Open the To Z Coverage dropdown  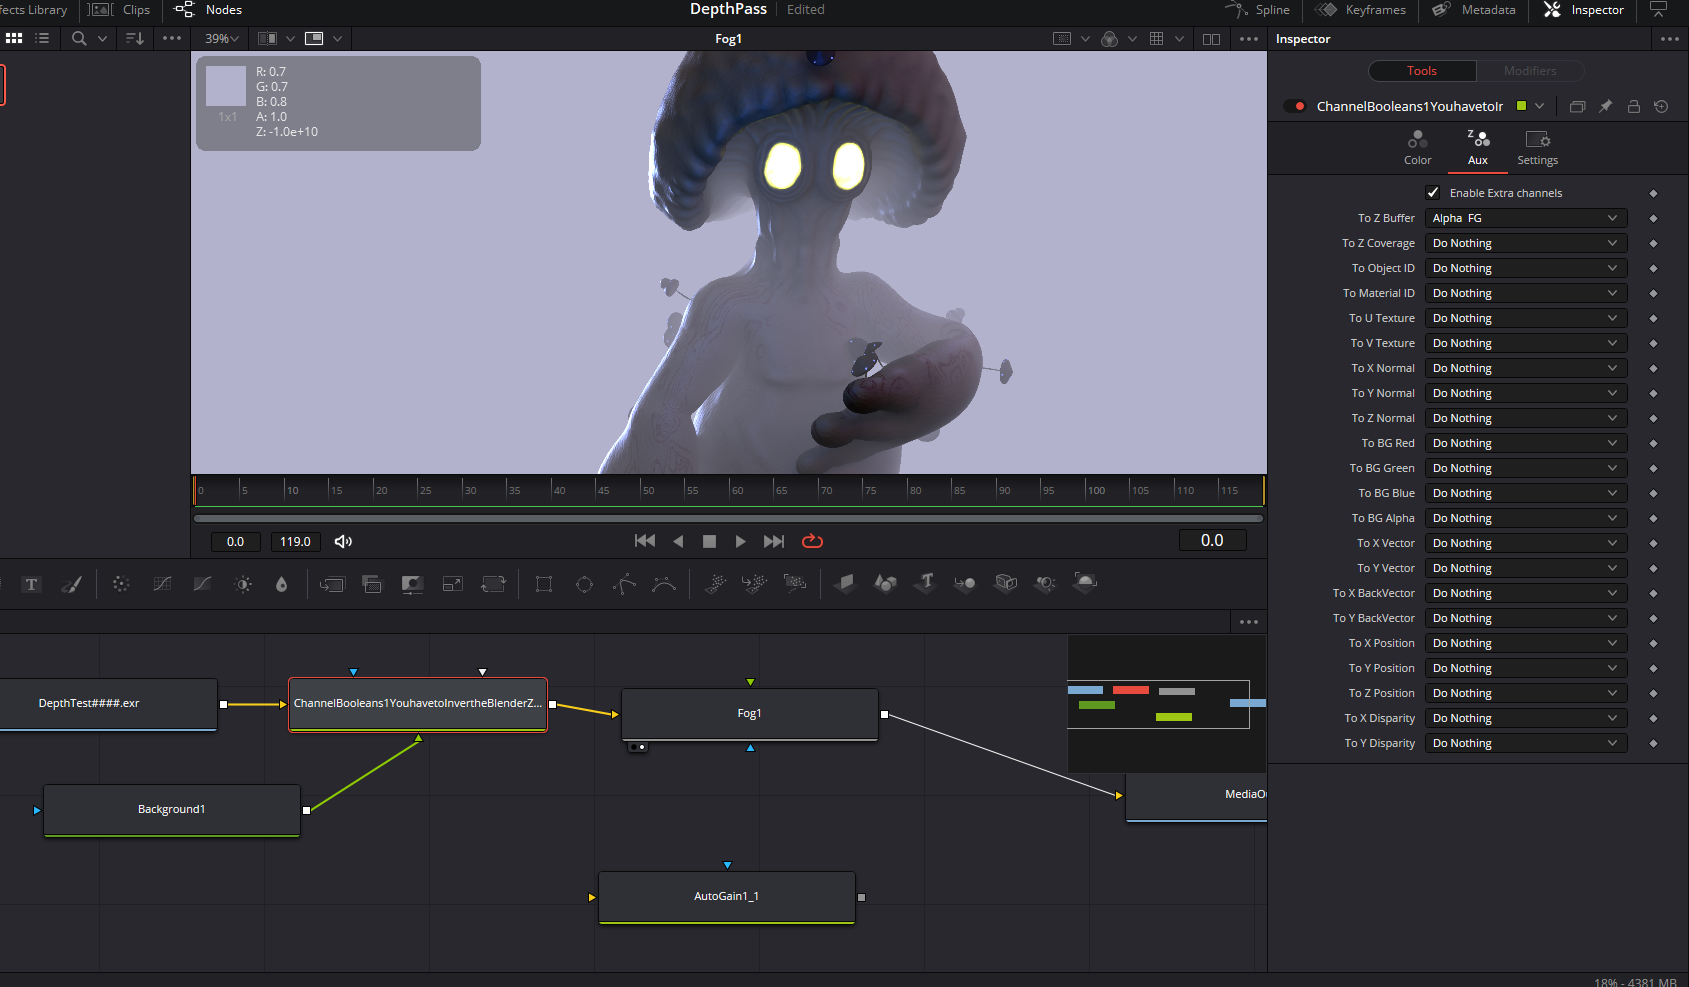(1525, 243)
